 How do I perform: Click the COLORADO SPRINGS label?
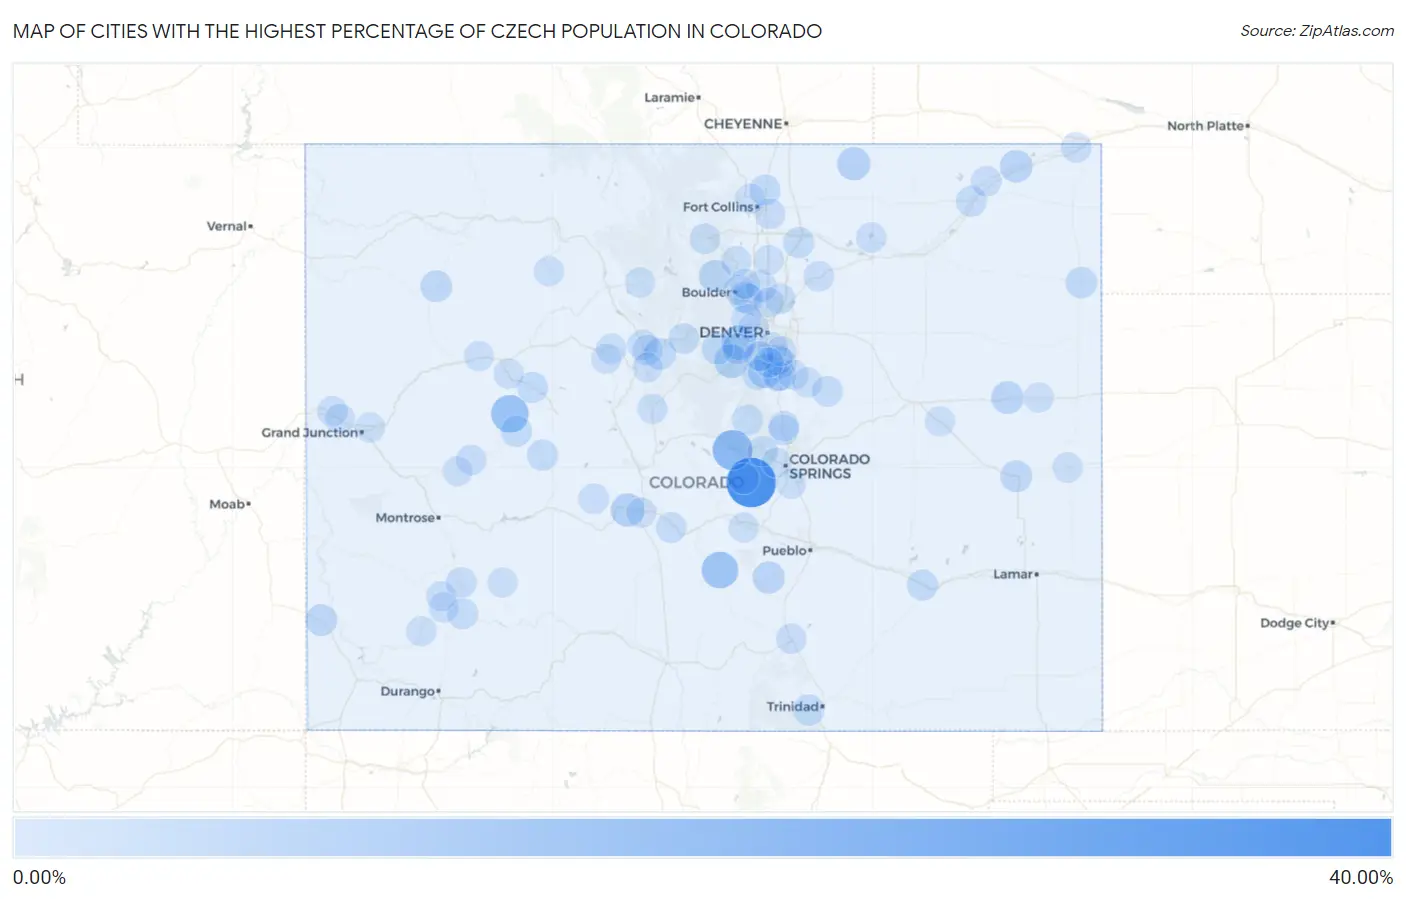[829, 466]
